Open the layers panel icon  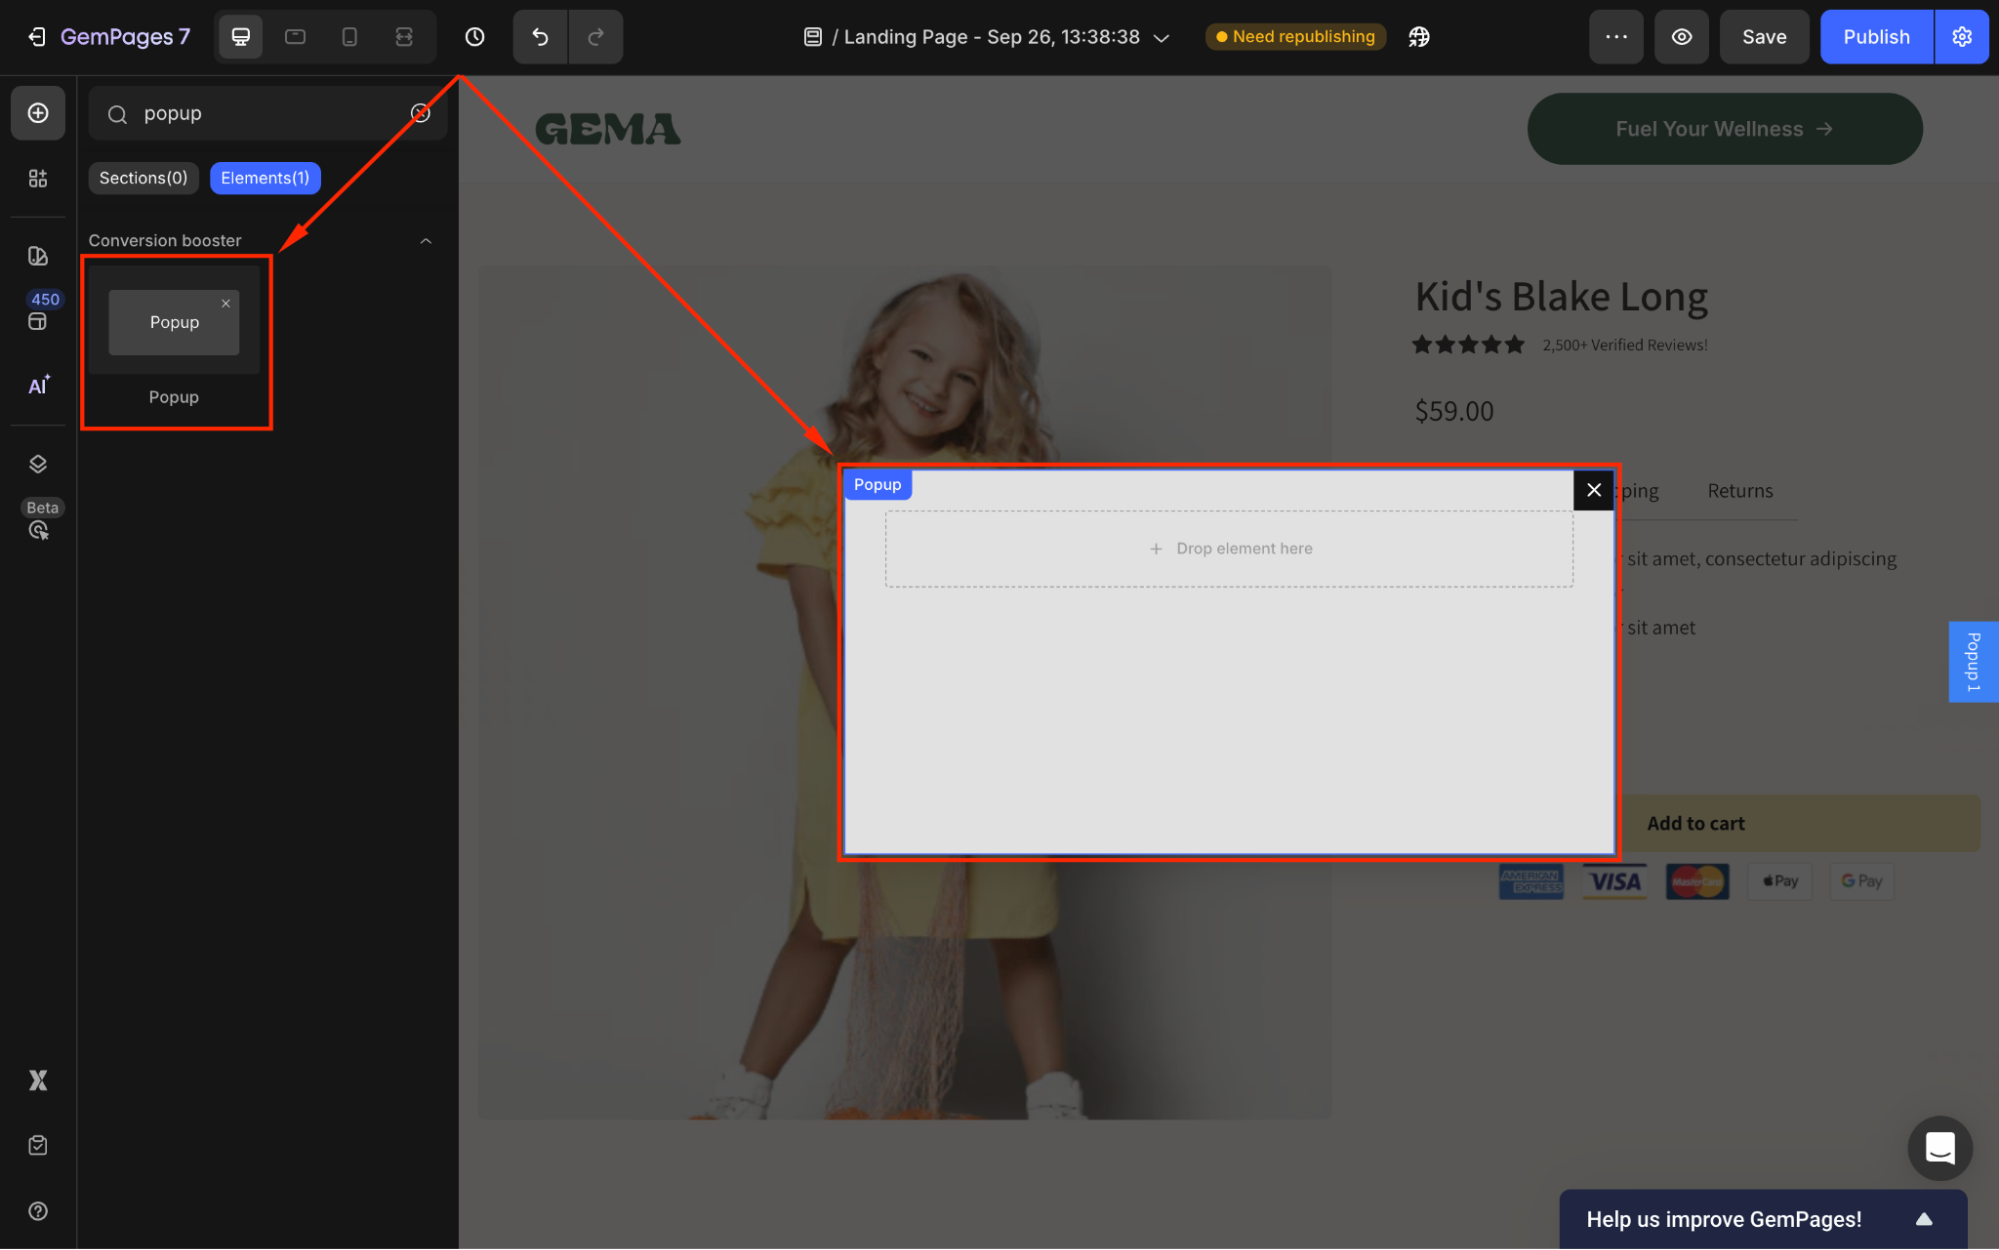[x=38, y=464]
